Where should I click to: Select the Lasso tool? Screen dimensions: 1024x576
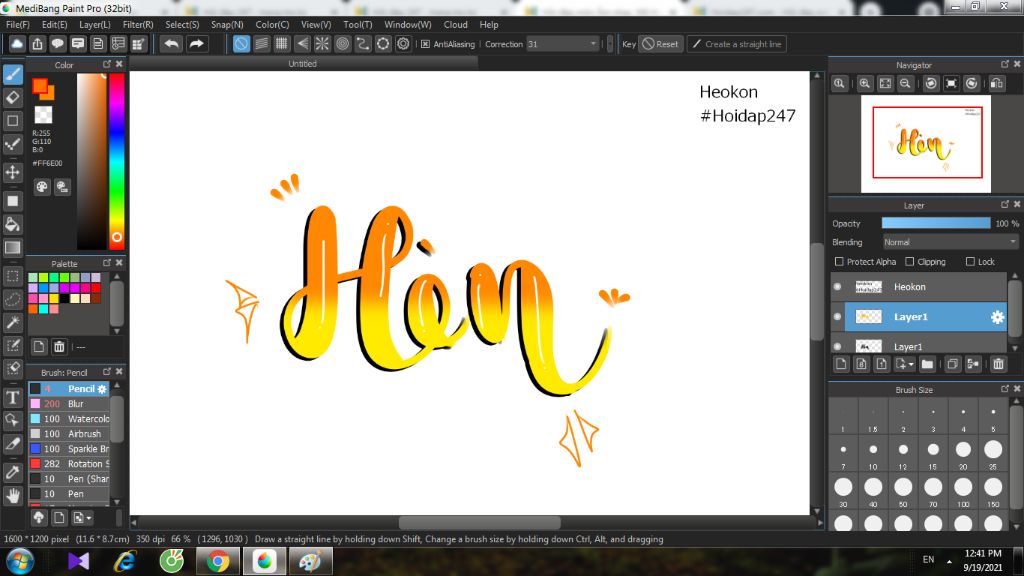pyautogui.click(x=12, y=300)
